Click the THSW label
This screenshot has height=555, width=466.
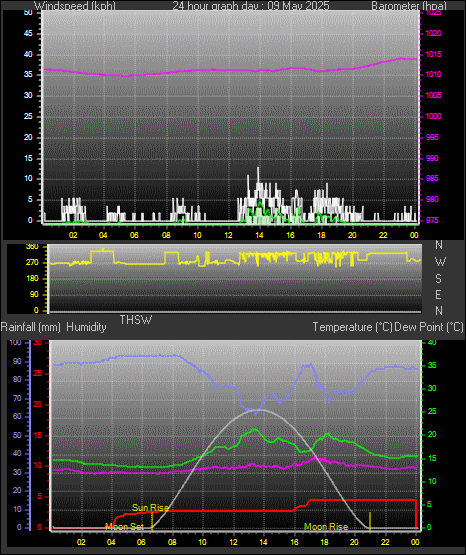[136, 320]
